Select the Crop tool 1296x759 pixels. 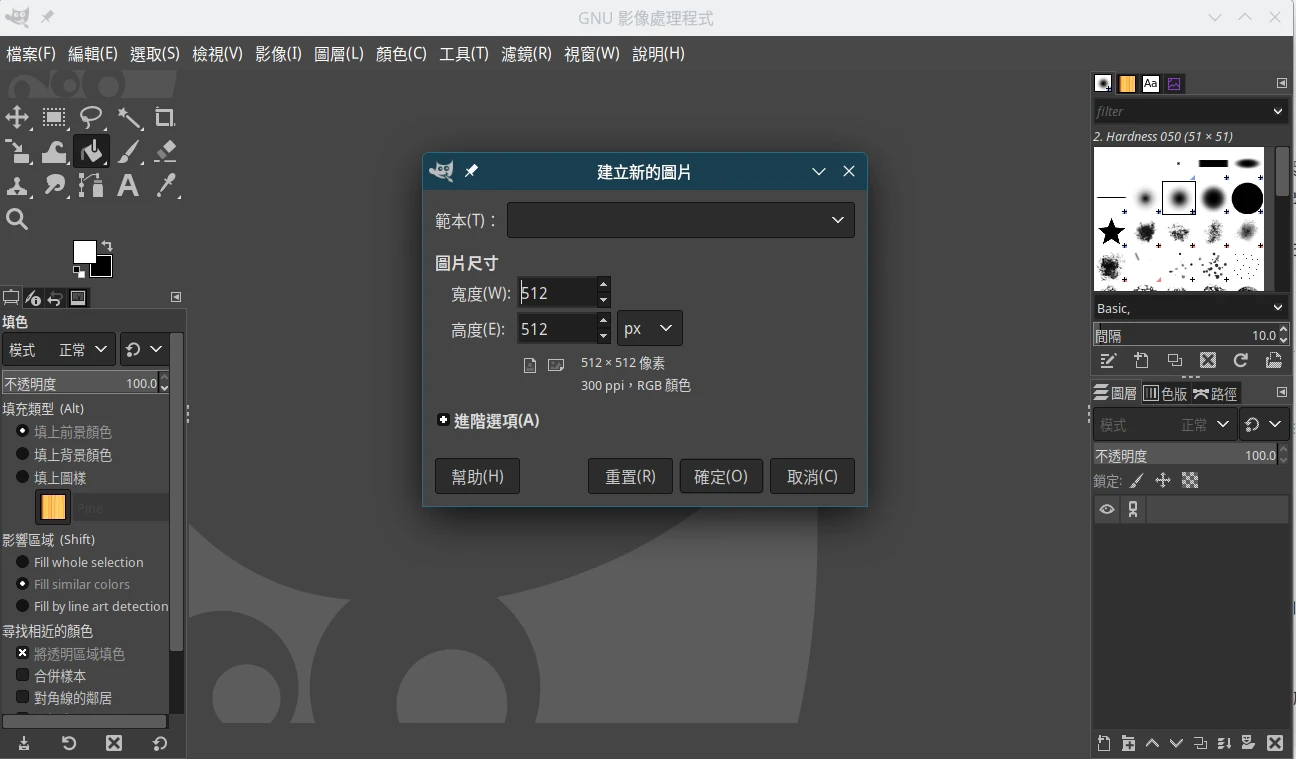point(165,118)
